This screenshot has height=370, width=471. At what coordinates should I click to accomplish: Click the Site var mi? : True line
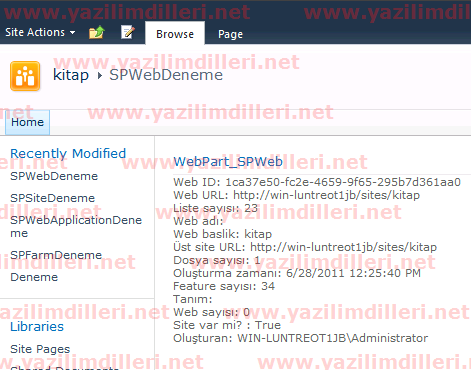pos(227,325)
